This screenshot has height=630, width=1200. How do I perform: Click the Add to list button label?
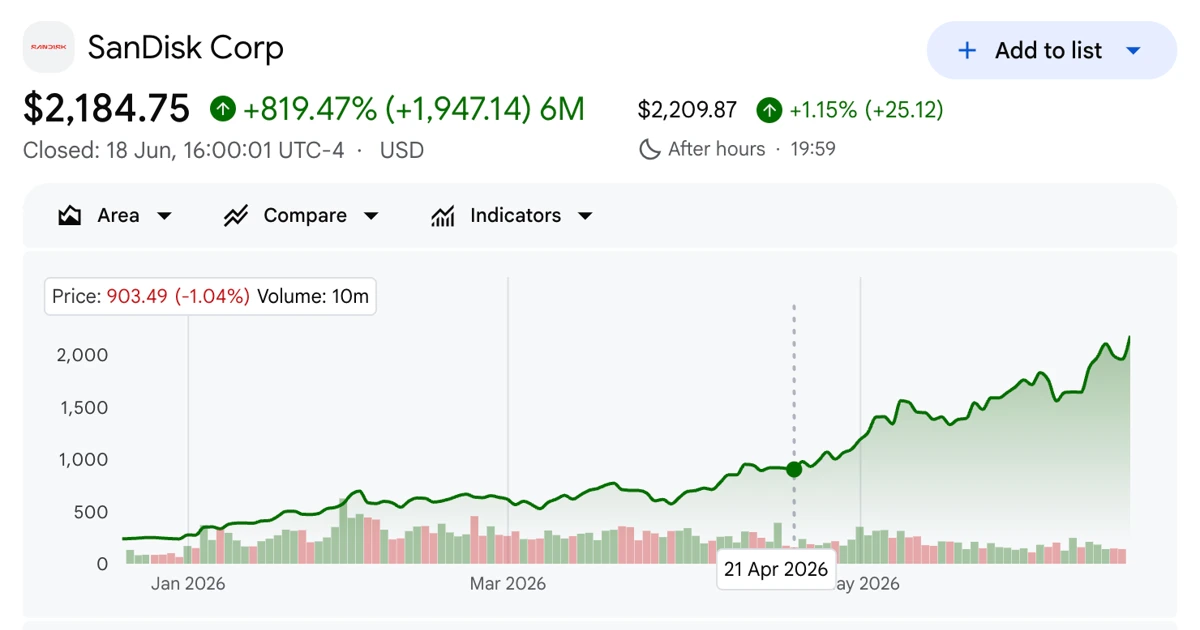pos(1048,50)
